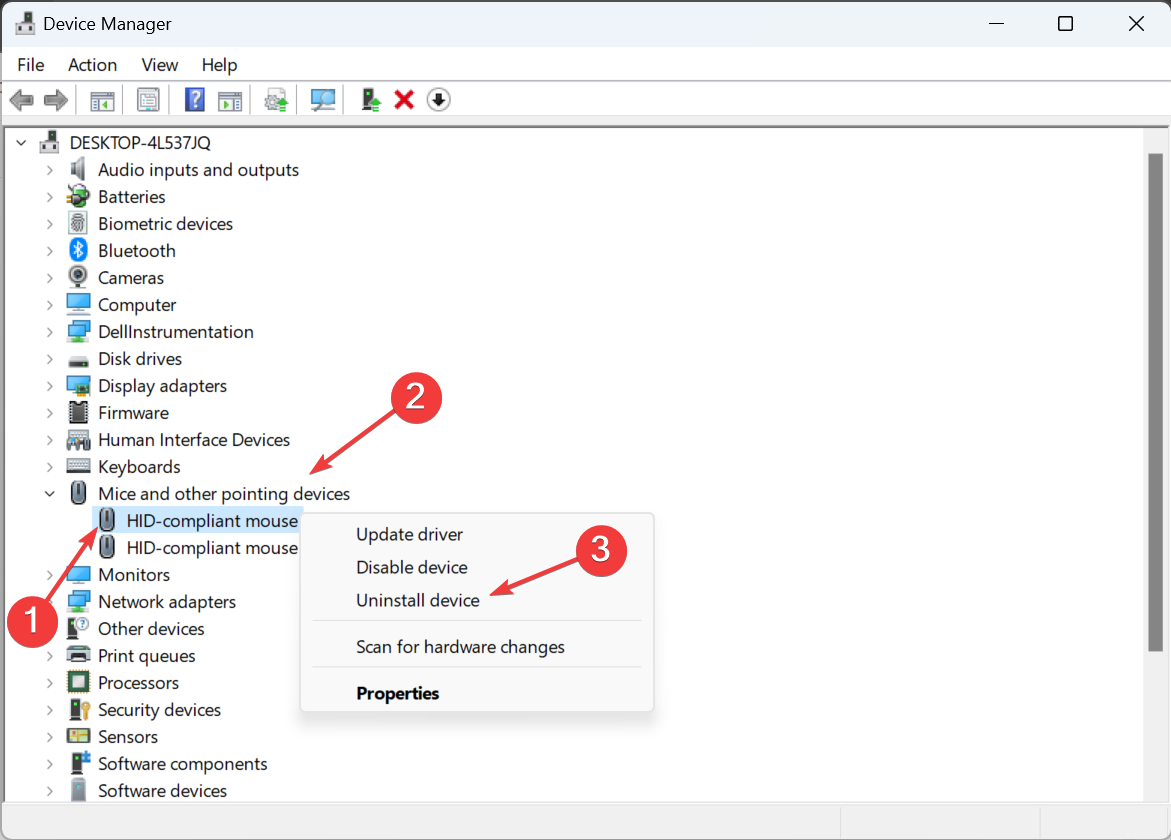Expand the Display adapters category
This screenshot has width=1171, height=840.
49,386
